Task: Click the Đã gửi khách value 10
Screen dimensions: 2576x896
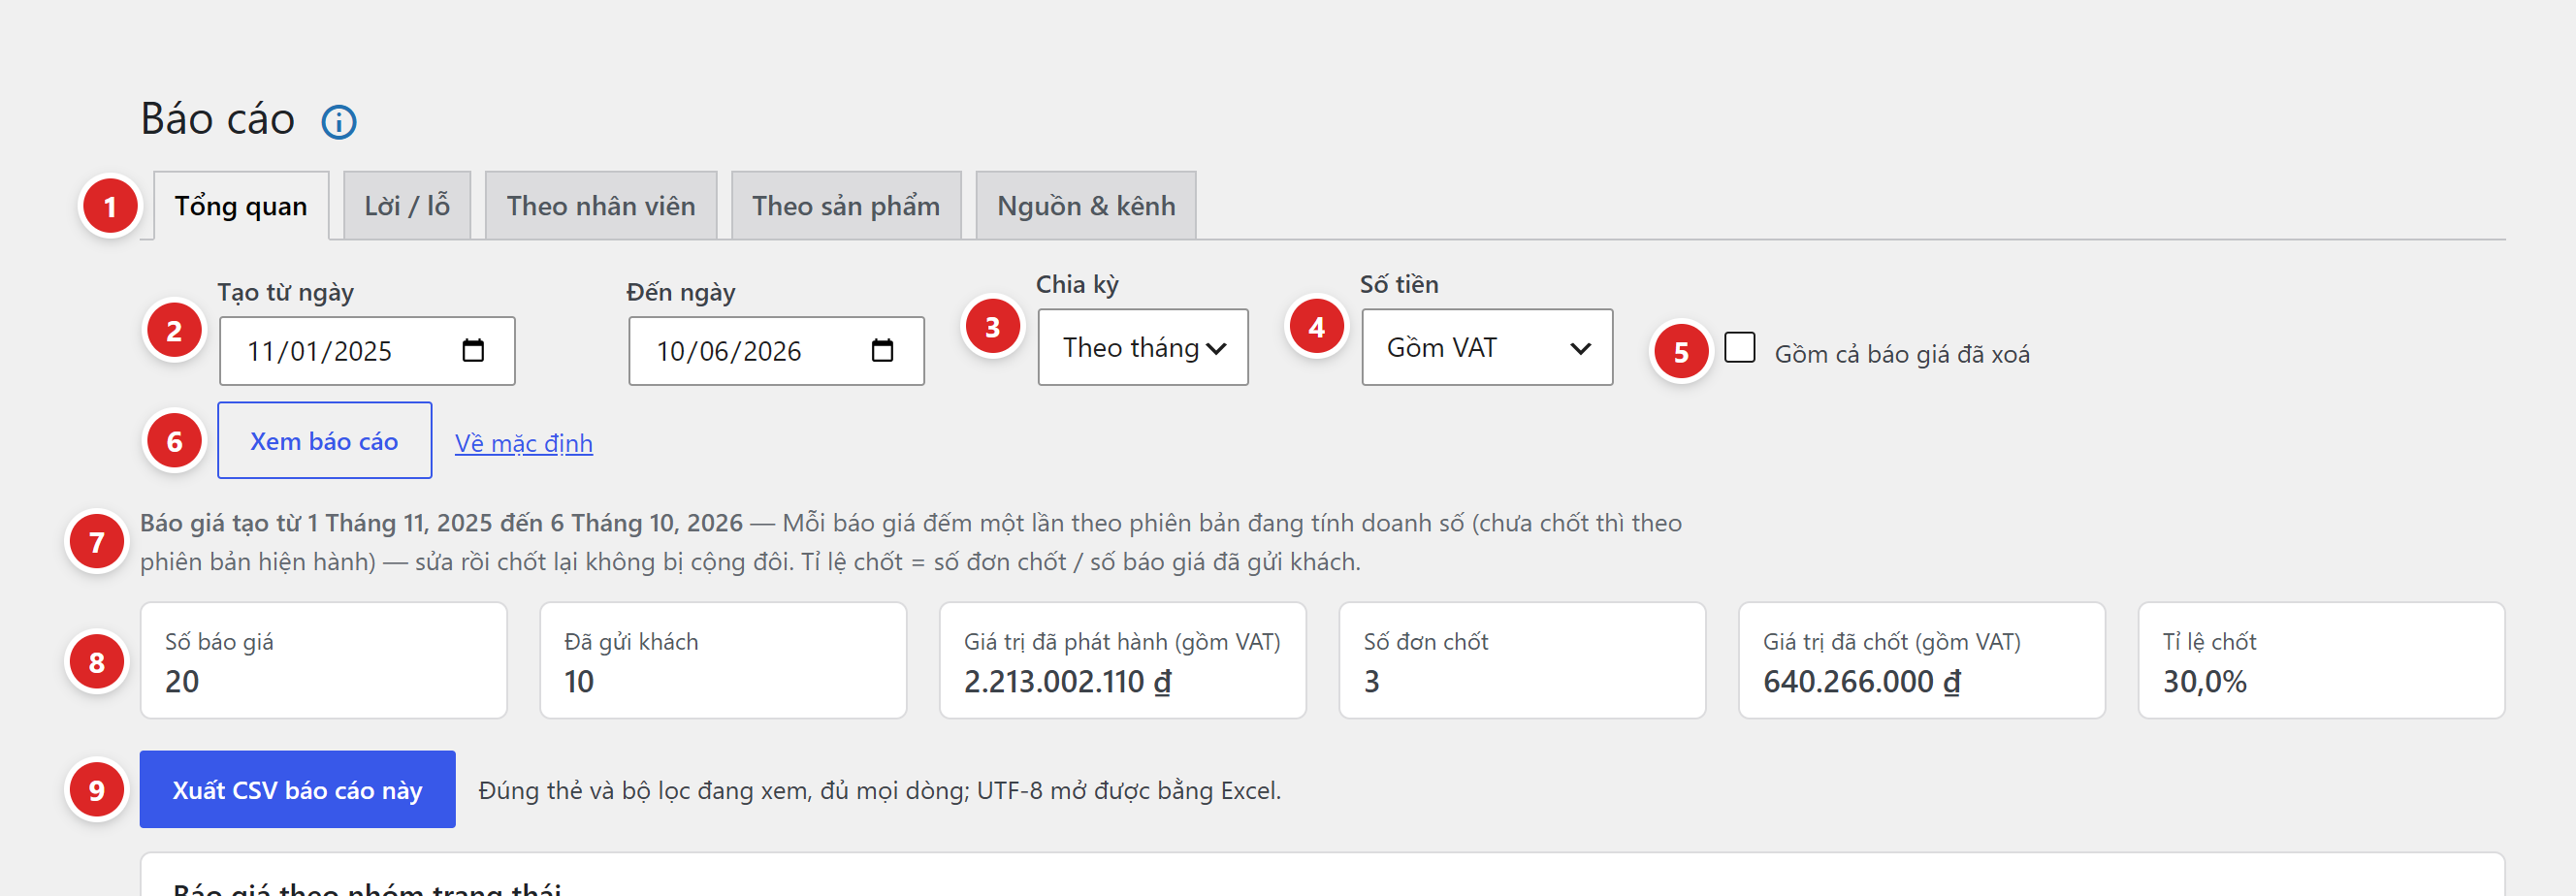Action: (579, 682)
